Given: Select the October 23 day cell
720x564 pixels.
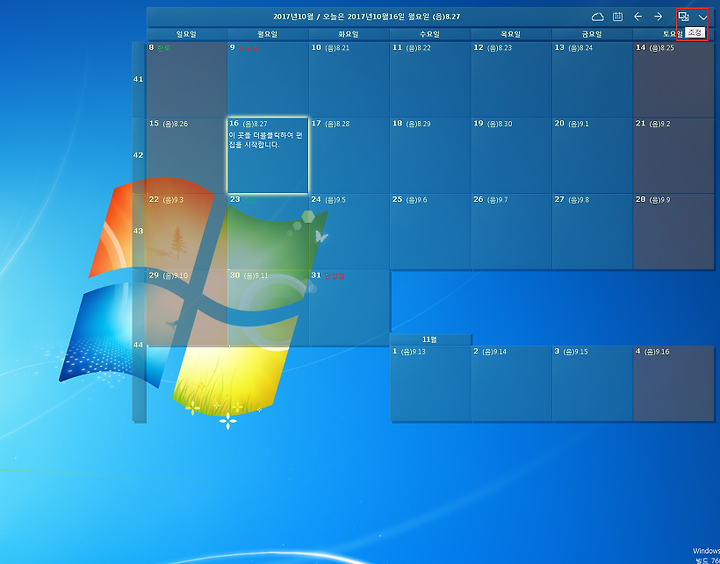Looking at the screenshot, I should [268, 231].
